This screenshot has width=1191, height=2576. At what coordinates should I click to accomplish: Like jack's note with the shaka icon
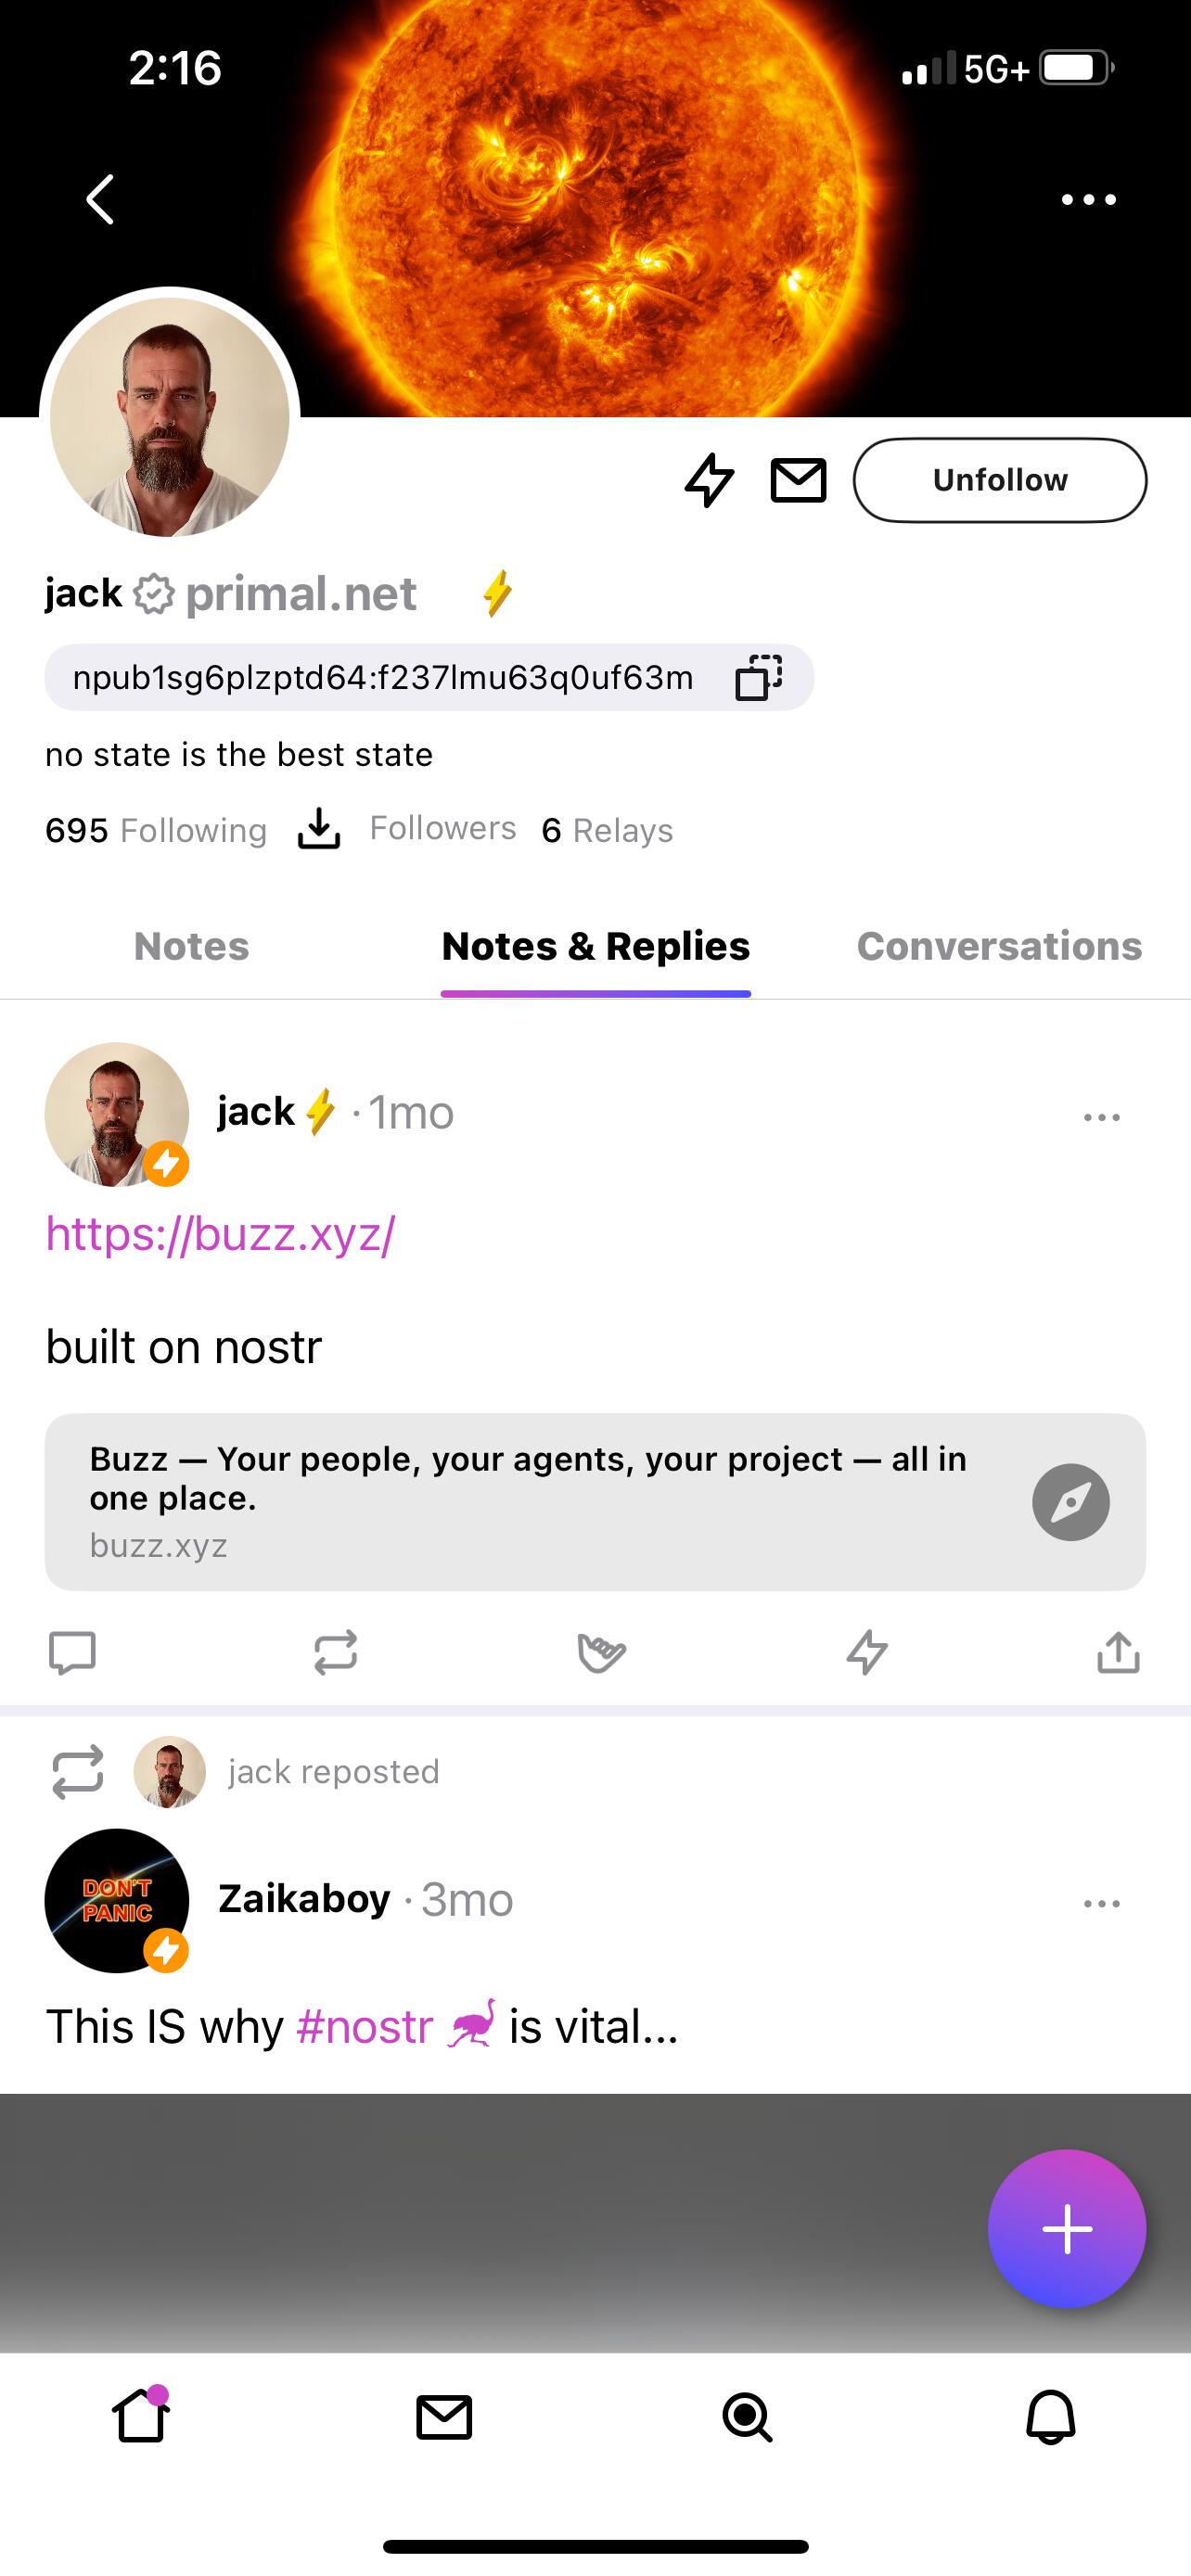(601, 1652)
